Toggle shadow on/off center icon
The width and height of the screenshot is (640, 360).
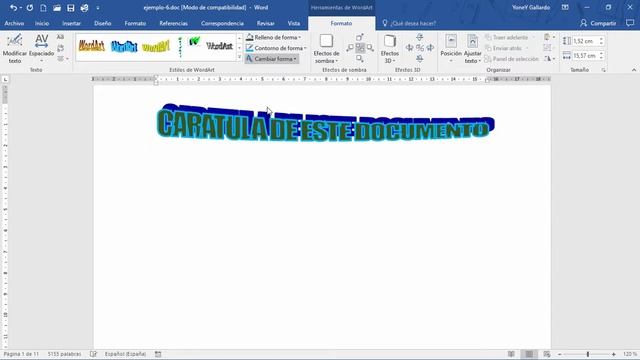360,48
